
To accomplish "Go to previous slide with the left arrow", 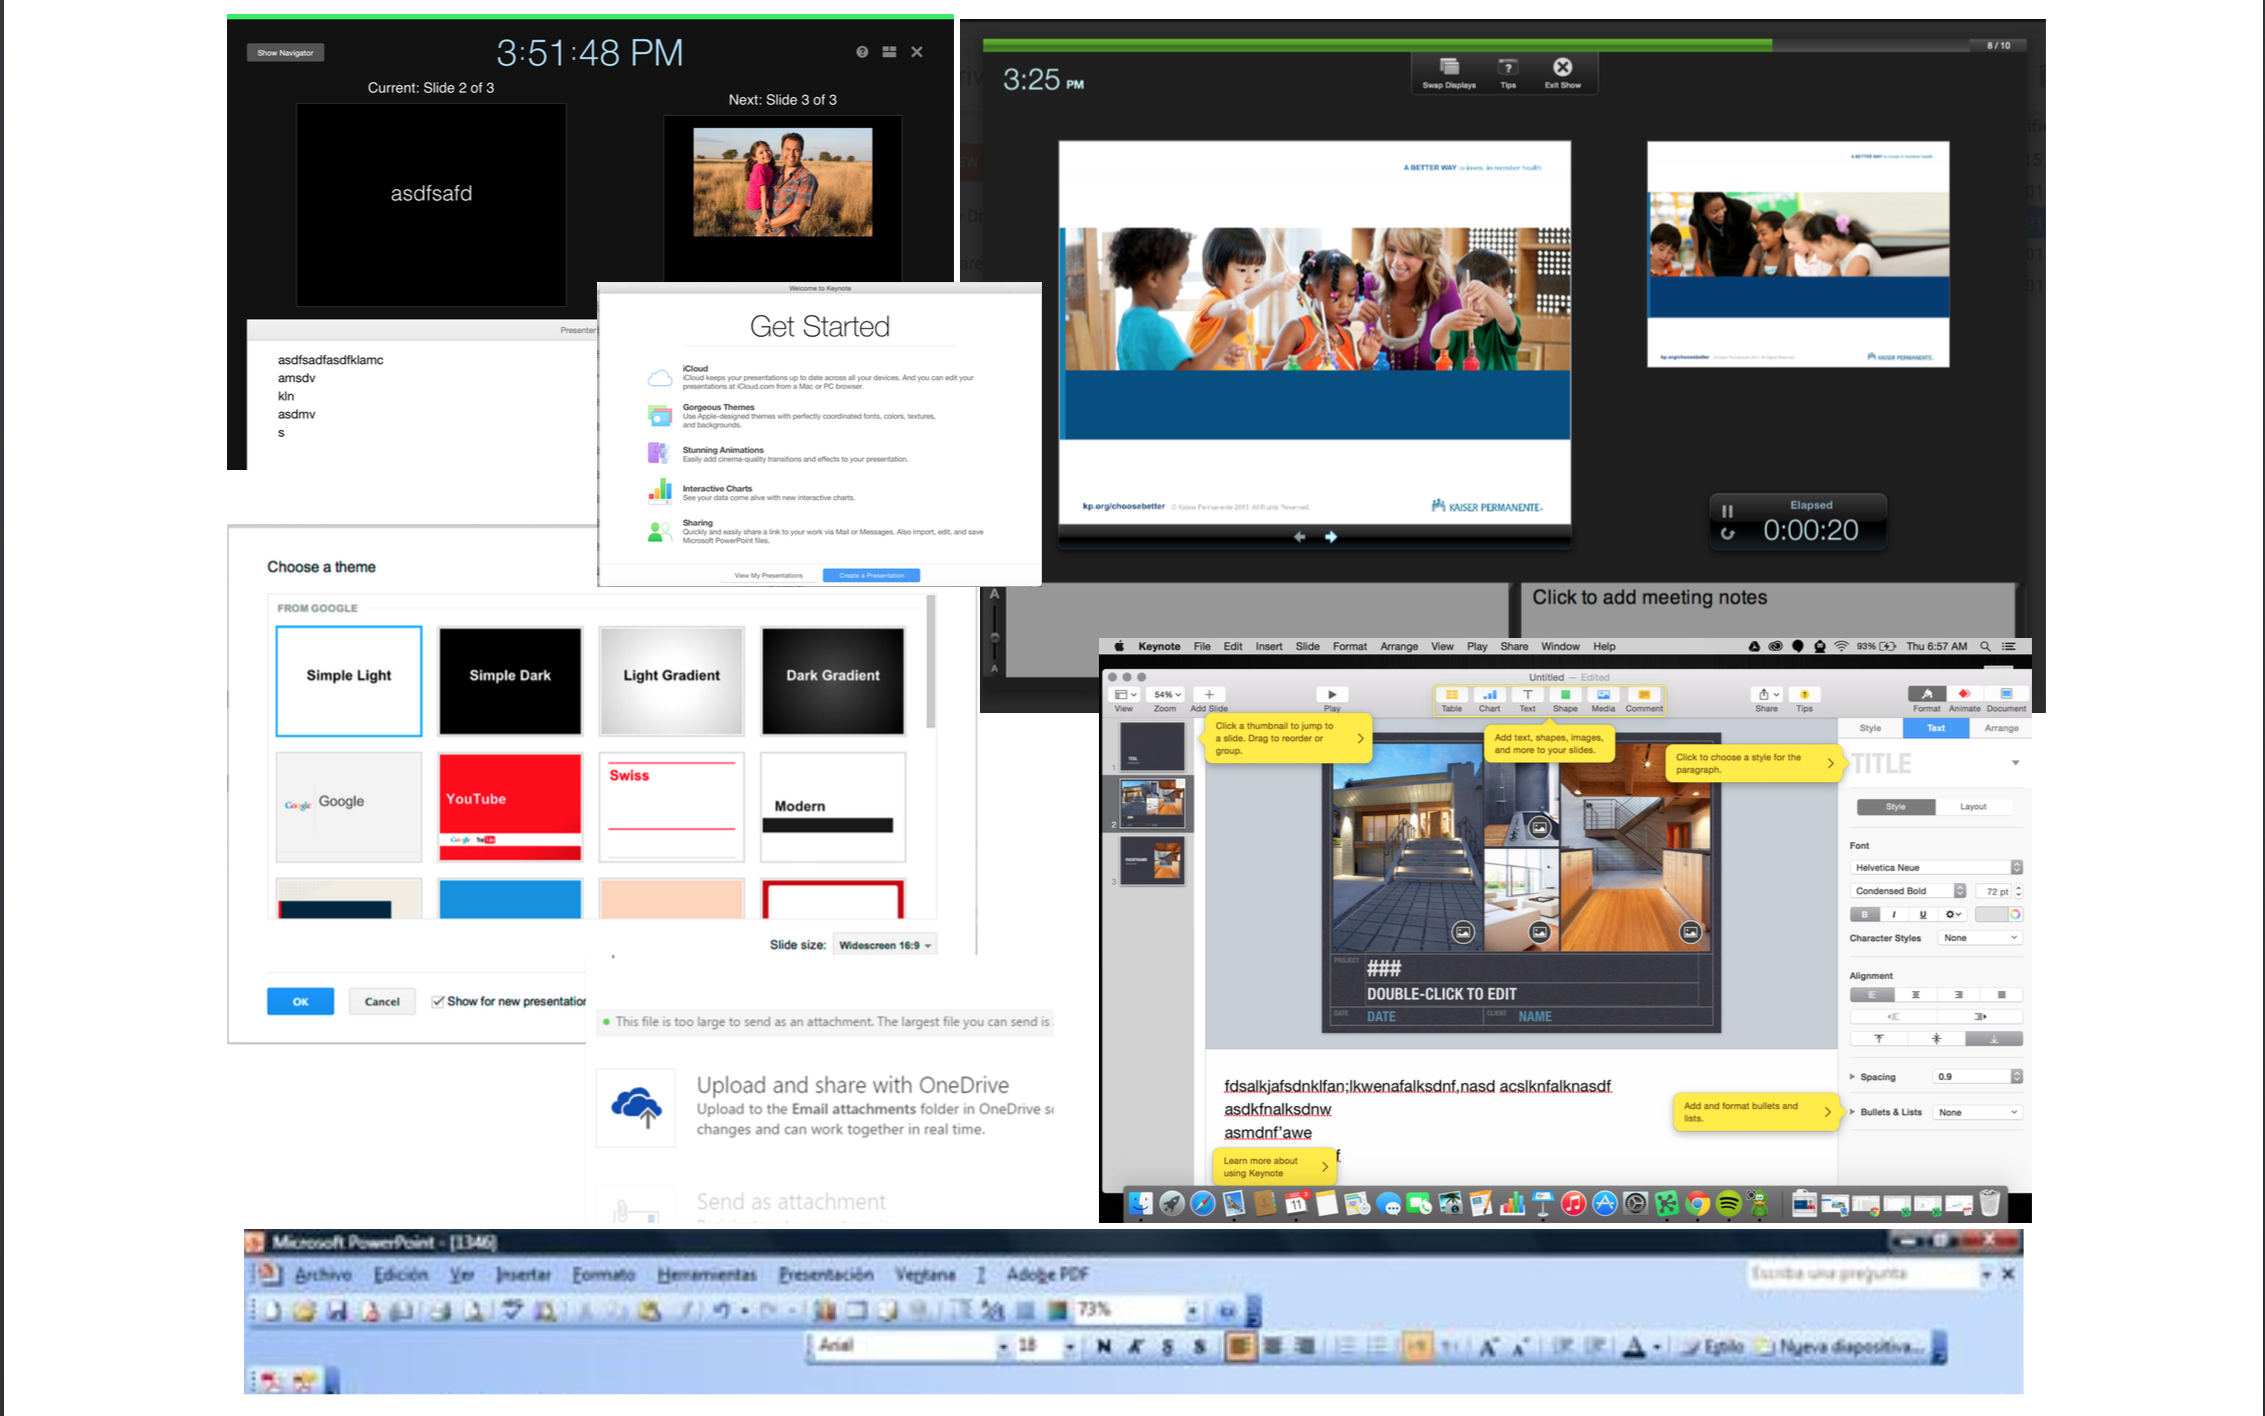I will pos(1299,537).
